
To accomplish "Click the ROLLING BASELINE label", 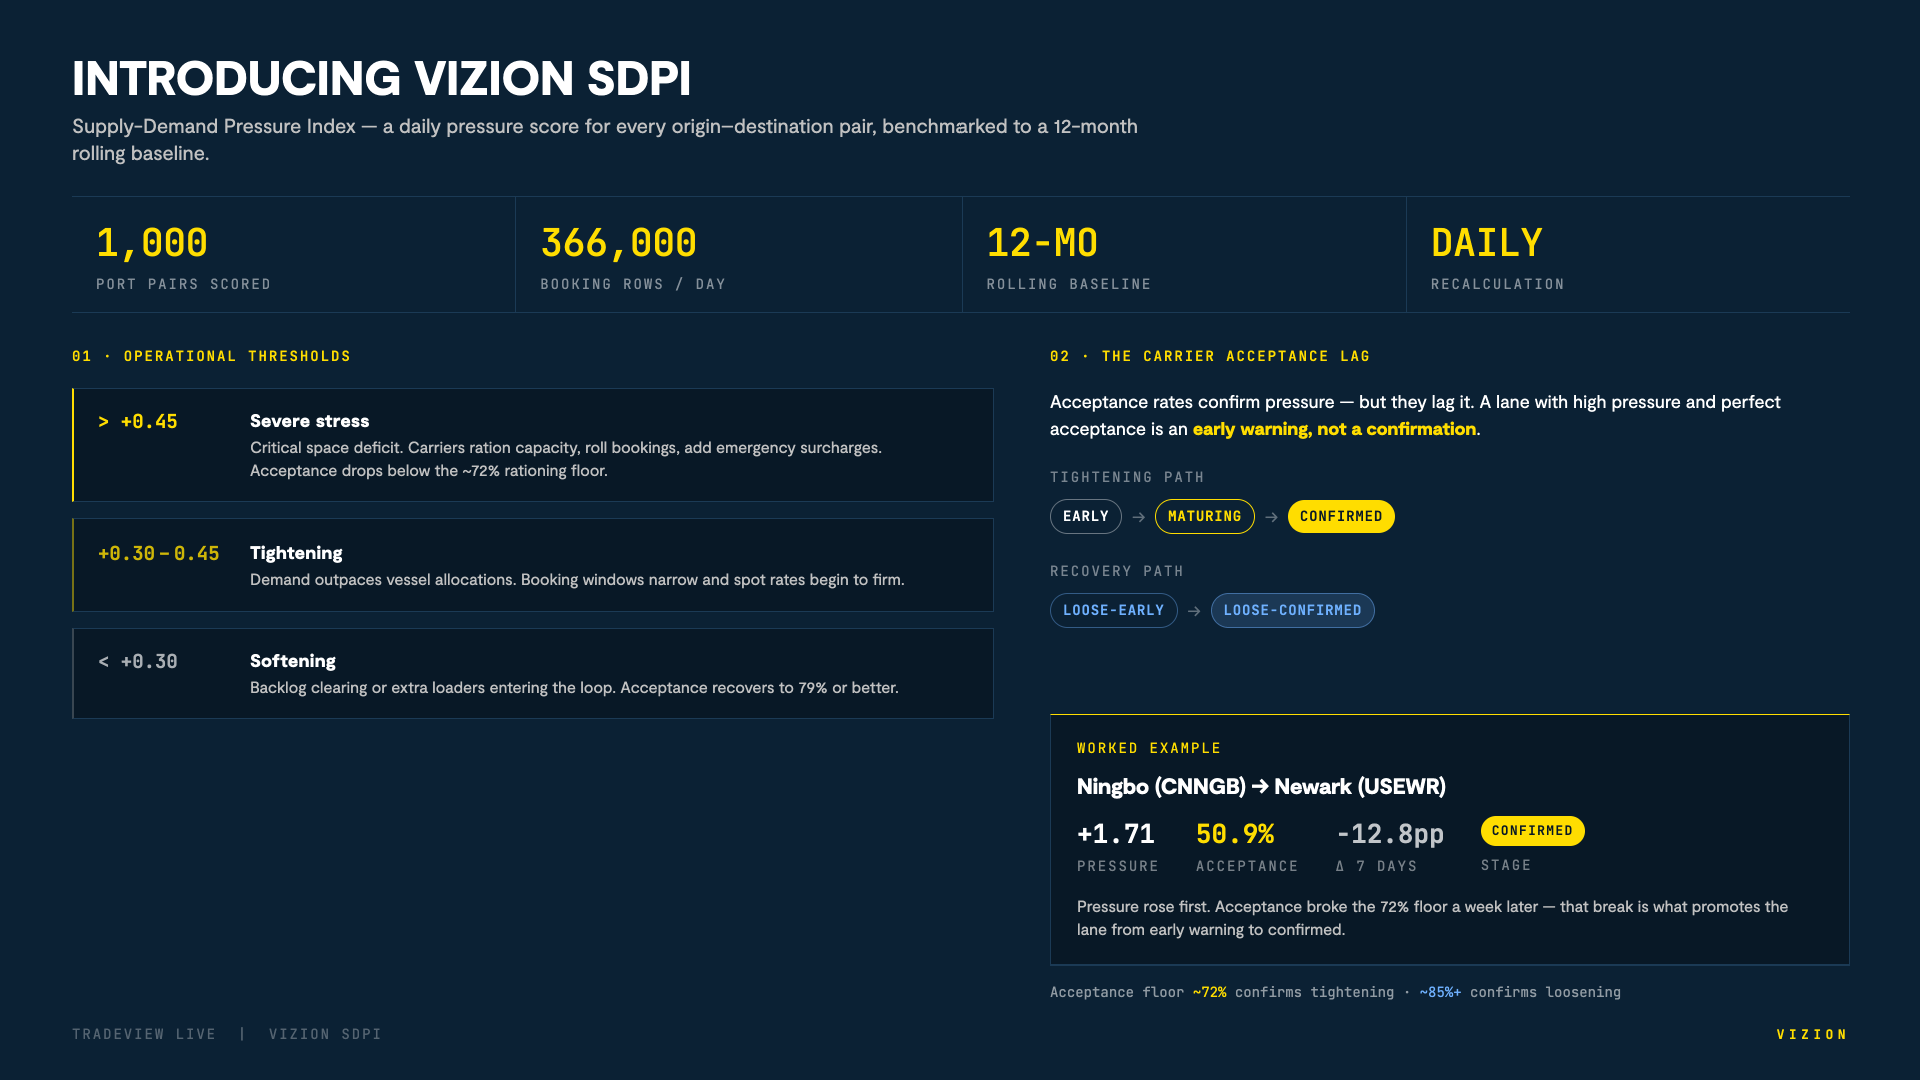I will (1069, 284).
